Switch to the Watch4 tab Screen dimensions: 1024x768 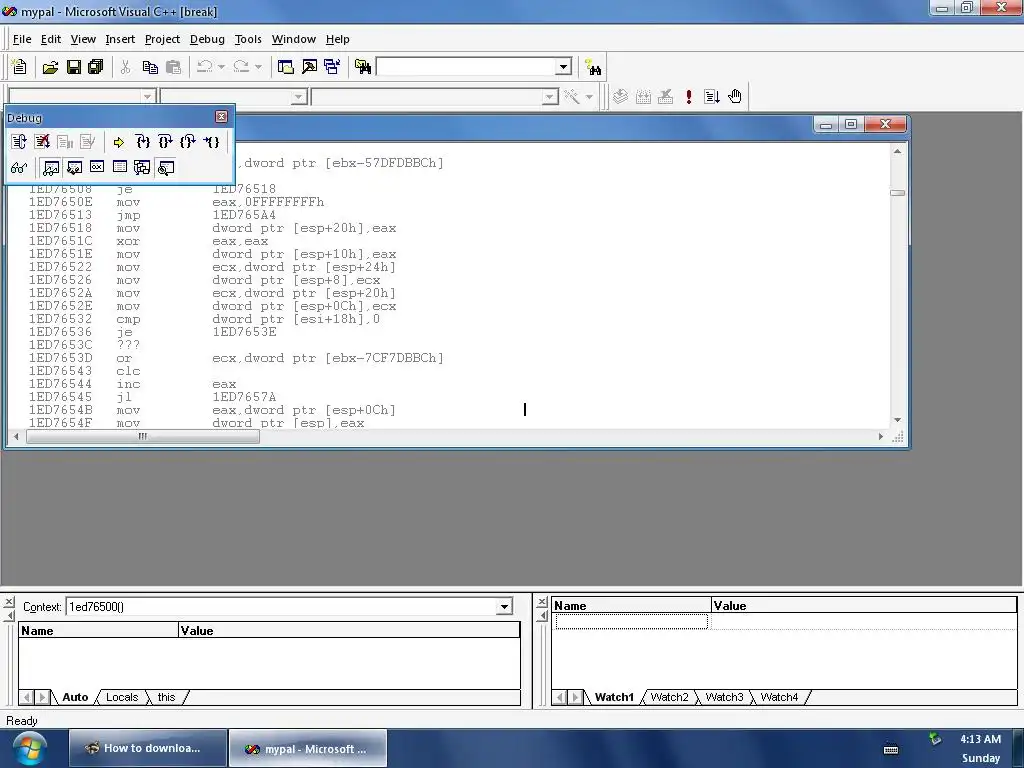click(x=779, y=697)
